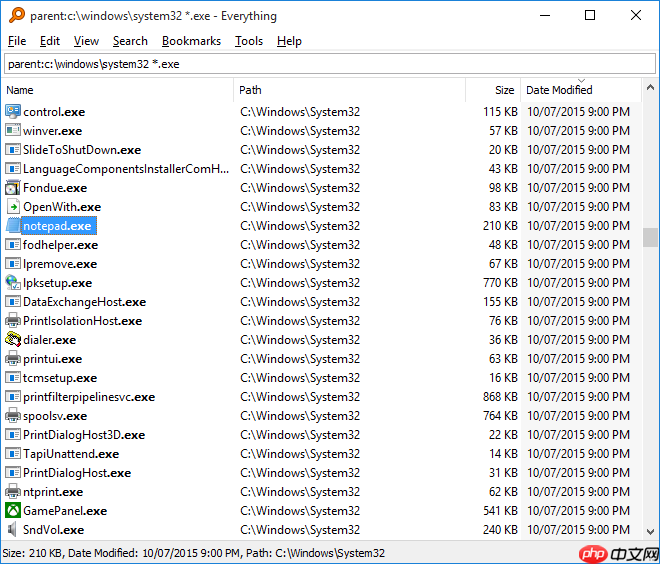Click the Everything magnifier icon in title bar

pyautogui.click(x=17, y=16)
